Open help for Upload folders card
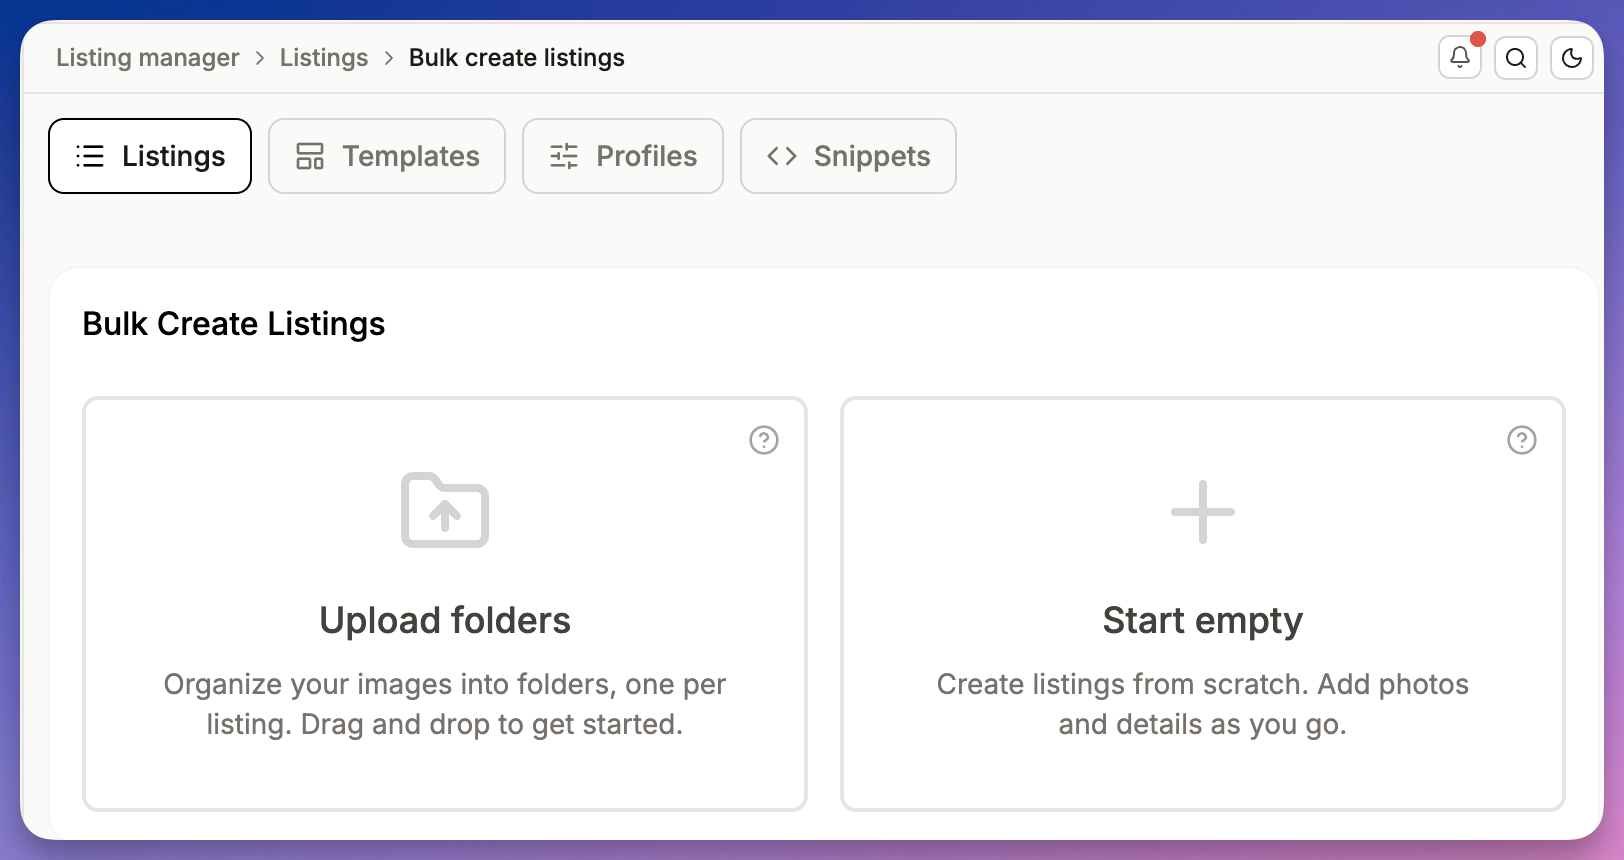 (x=764, y=440)
